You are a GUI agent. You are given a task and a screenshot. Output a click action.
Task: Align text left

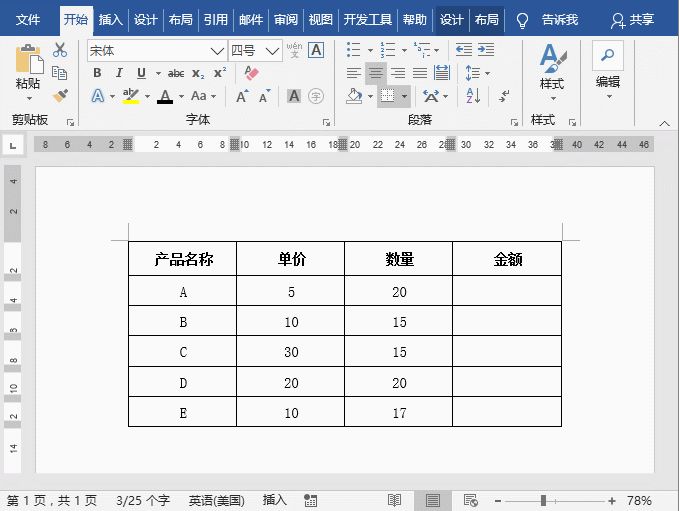click(354, 73)
